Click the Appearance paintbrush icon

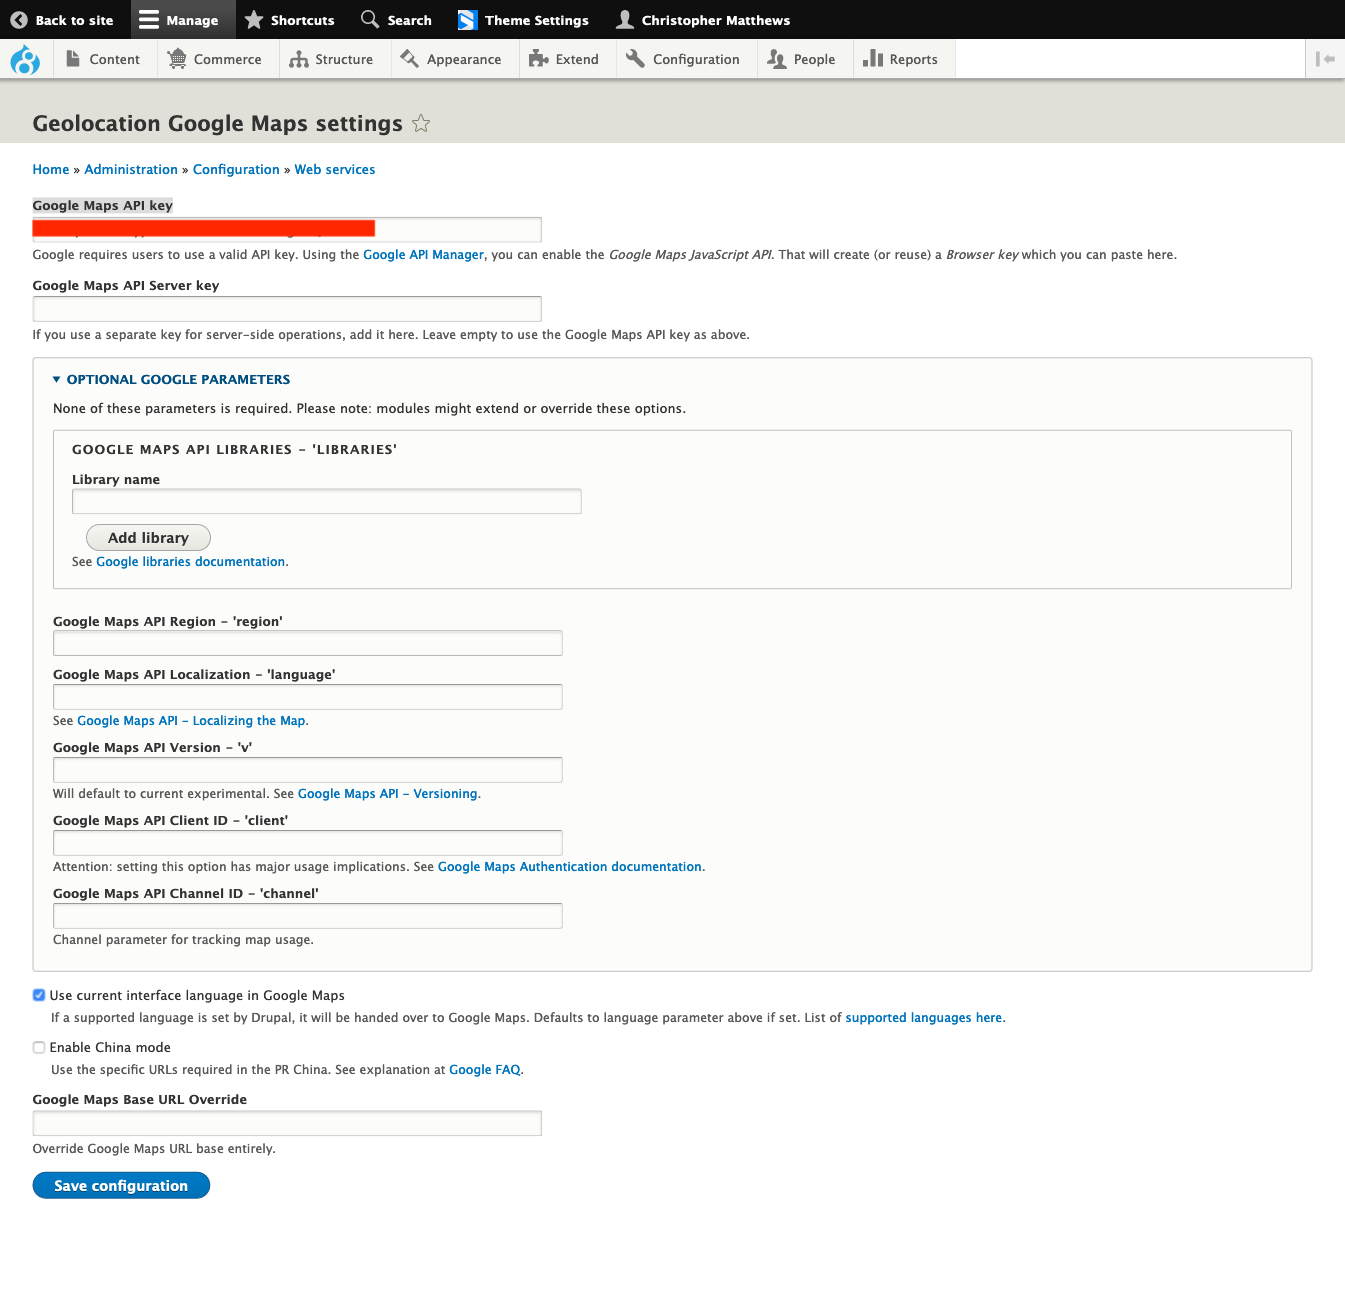[409, 59]
